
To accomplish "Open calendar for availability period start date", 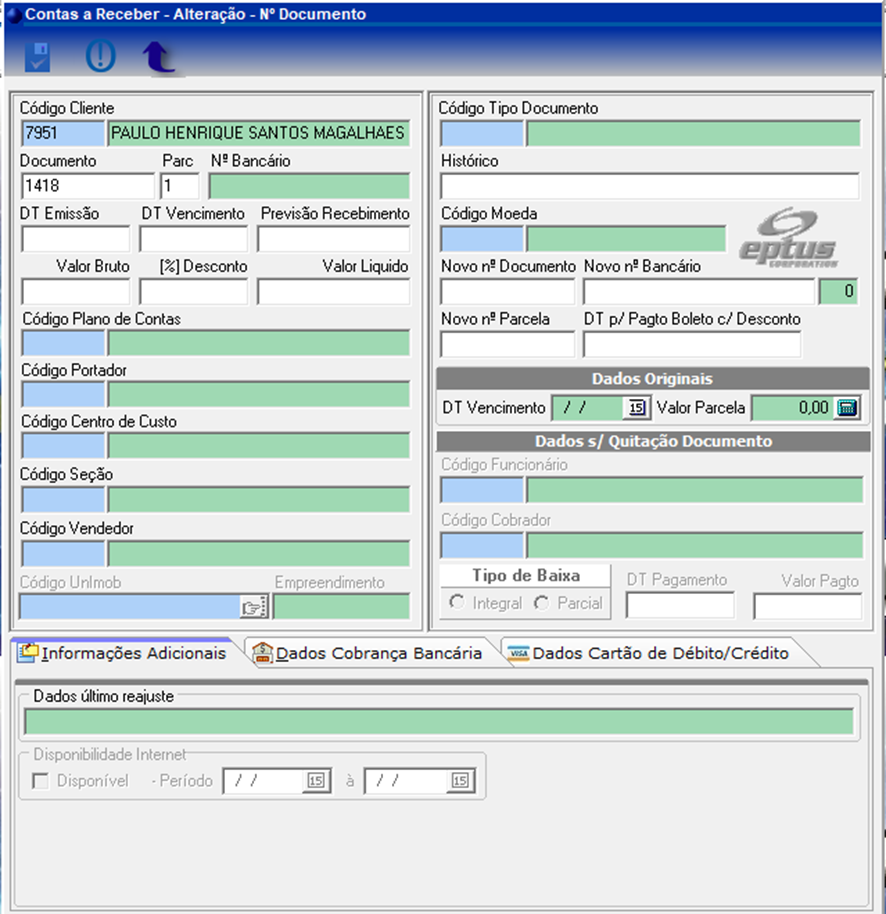I will 316,781.
